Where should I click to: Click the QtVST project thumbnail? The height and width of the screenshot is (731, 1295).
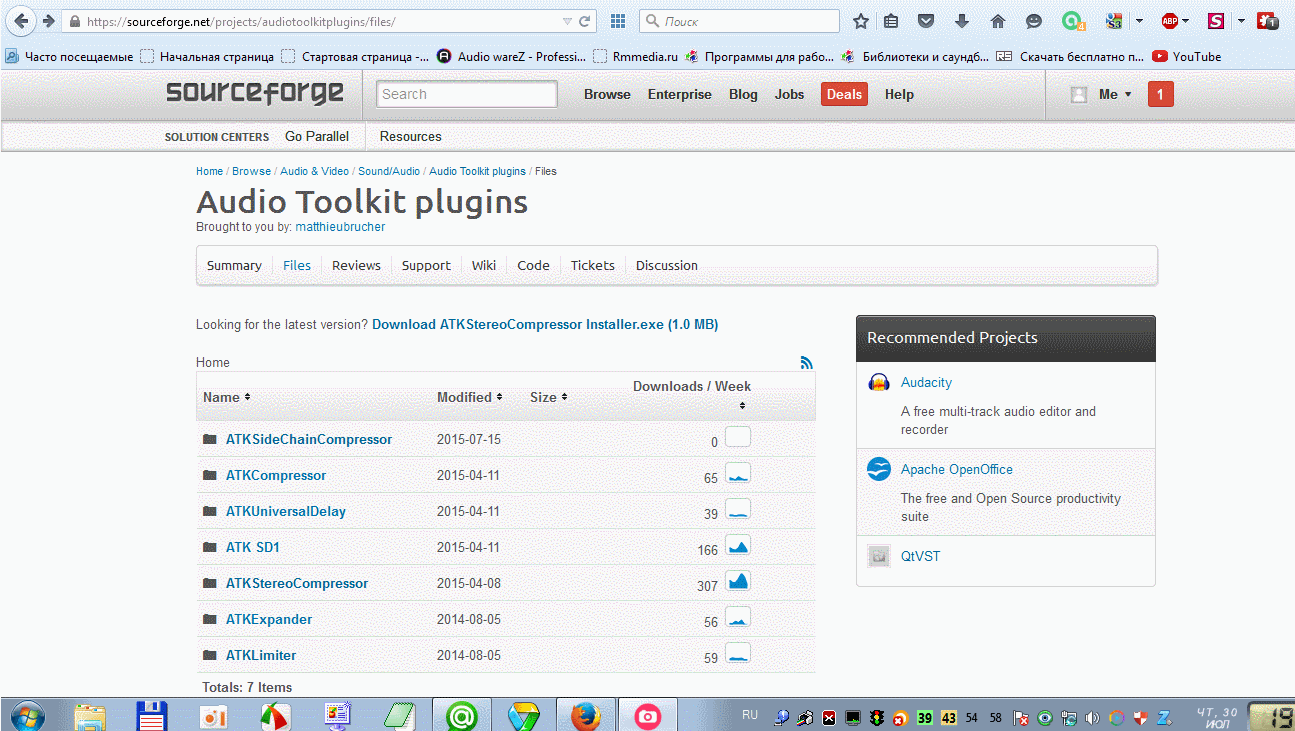[x=879, y=557]
